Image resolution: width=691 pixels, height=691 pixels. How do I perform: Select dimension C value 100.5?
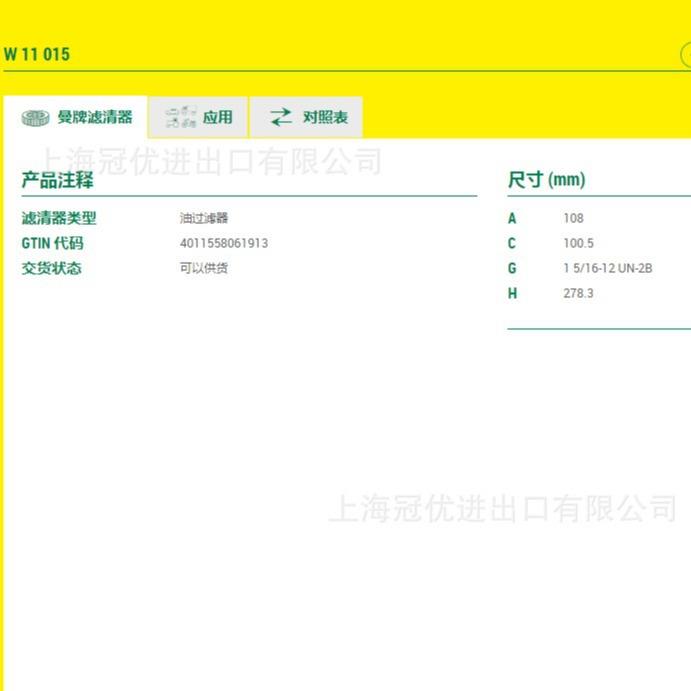tap(579, 243)
